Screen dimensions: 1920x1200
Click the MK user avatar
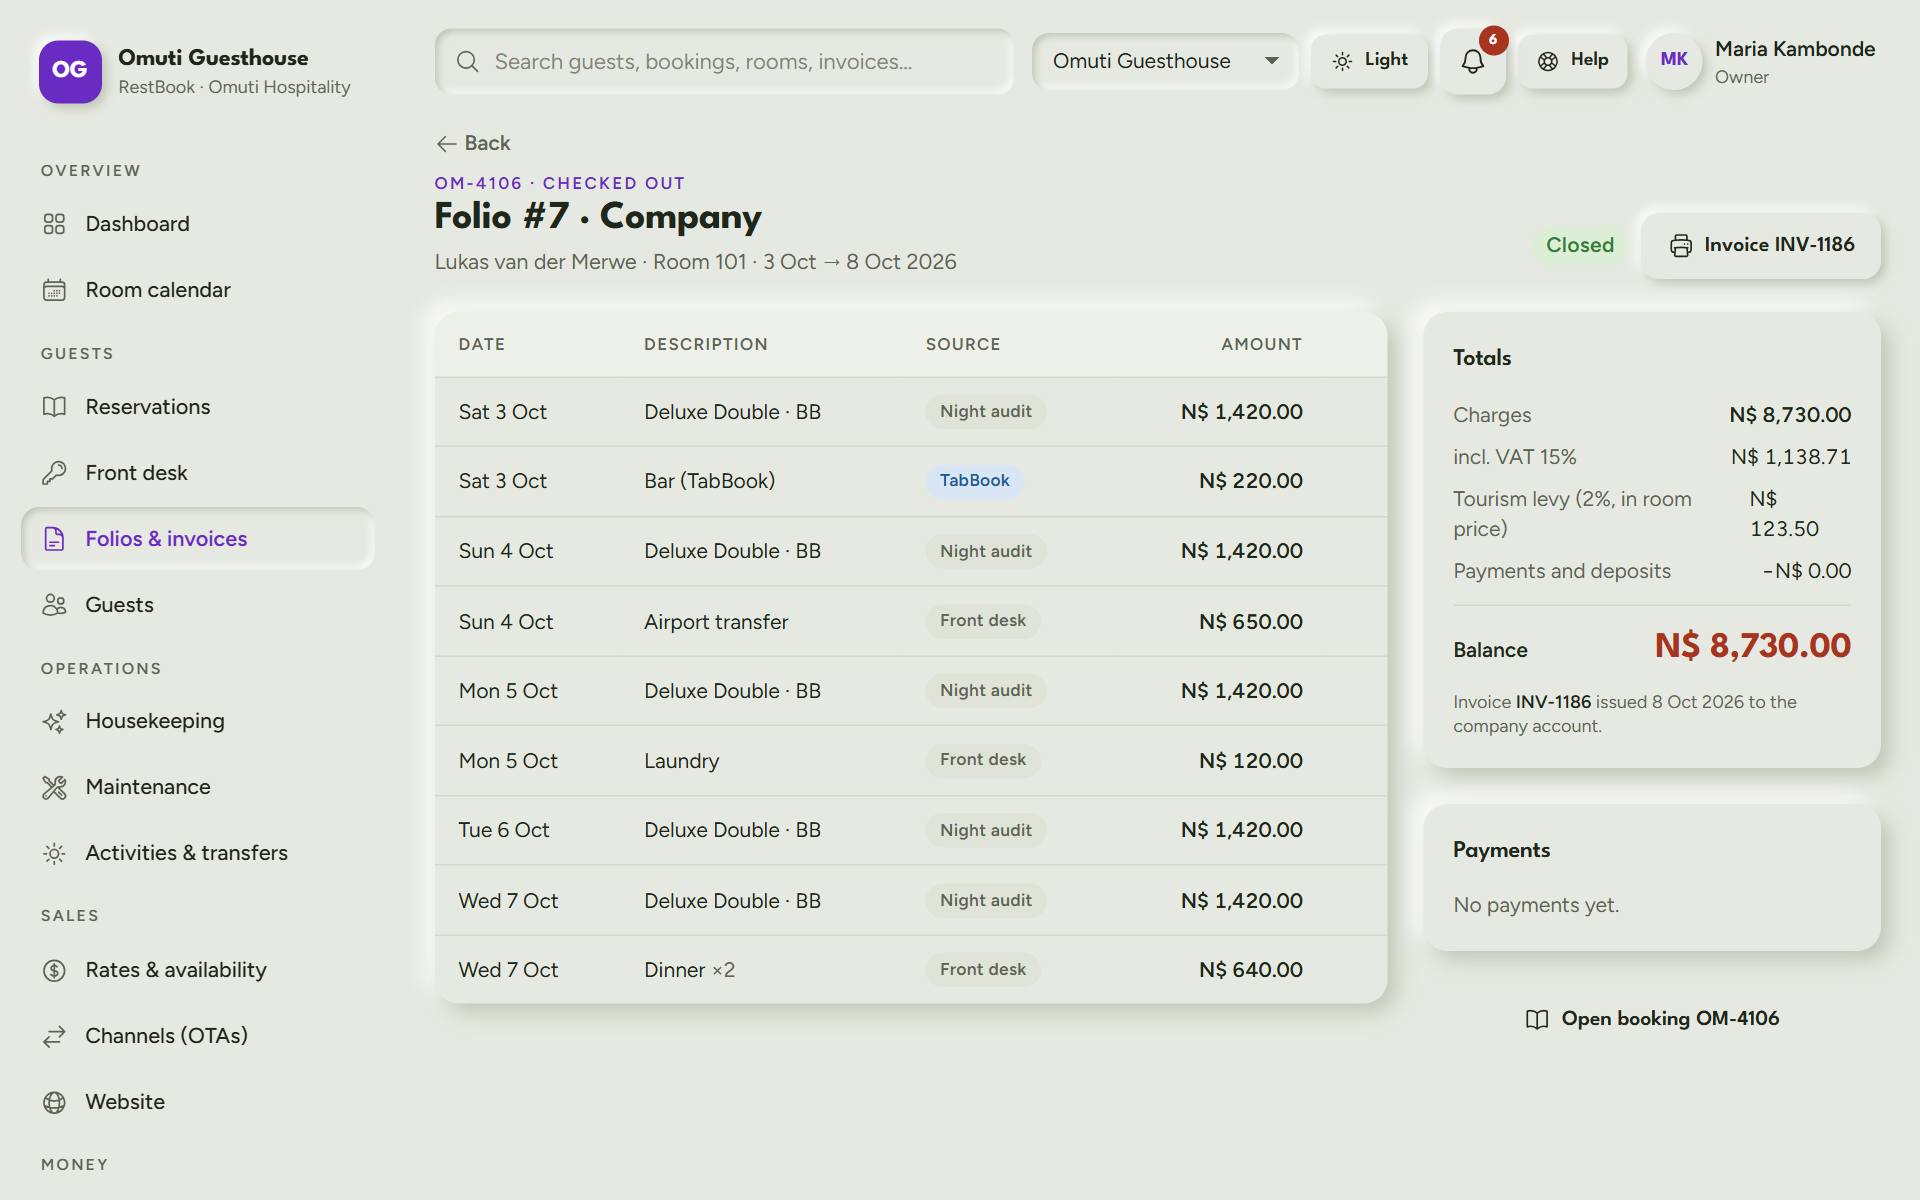tap(1674, 60)
